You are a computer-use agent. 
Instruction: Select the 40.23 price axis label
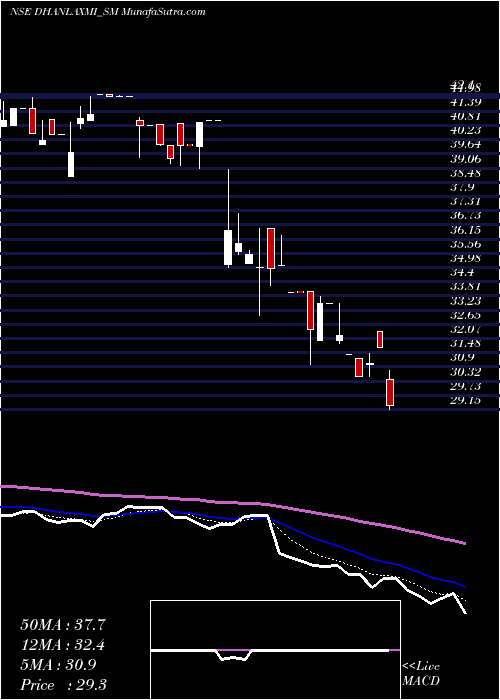[x=467, y=131]
